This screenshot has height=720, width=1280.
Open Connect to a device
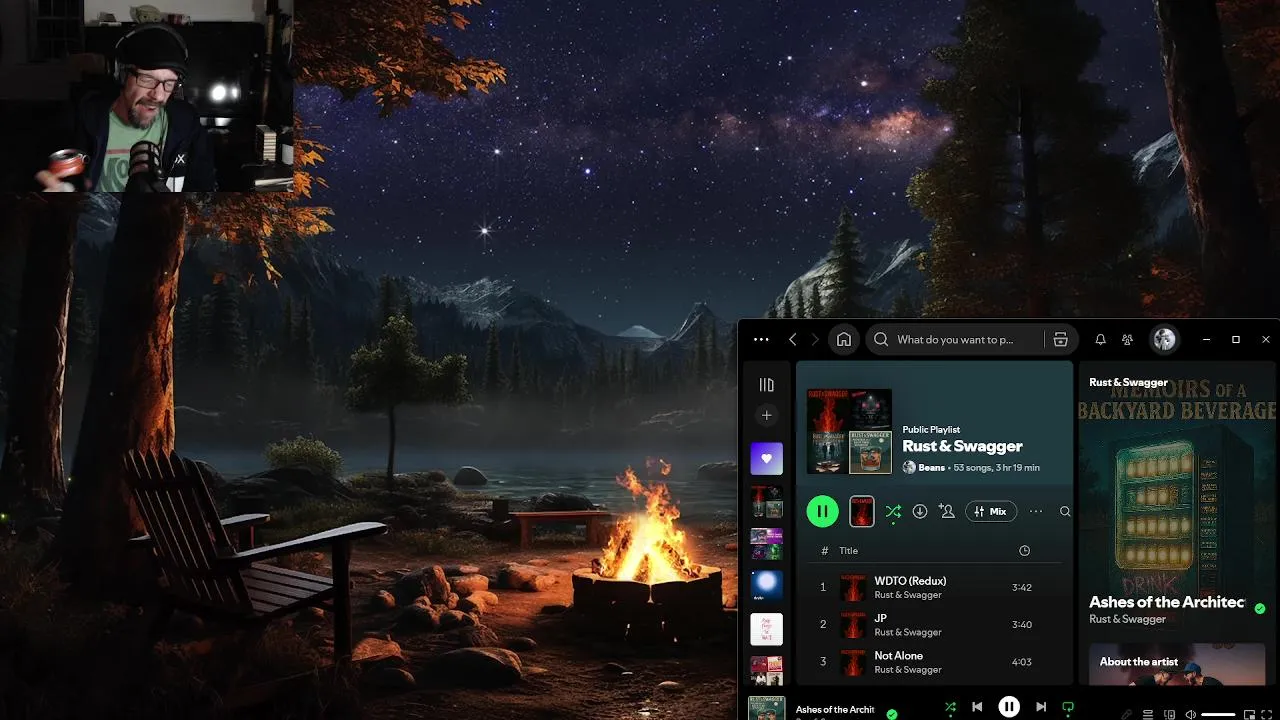(1169, 715)
